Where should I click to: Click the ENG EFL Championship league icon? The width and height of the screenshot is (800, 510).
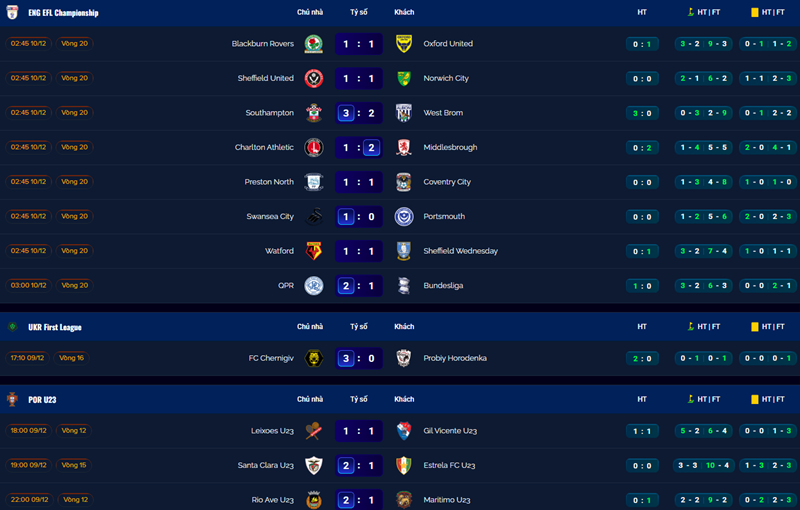pos(13,12)
